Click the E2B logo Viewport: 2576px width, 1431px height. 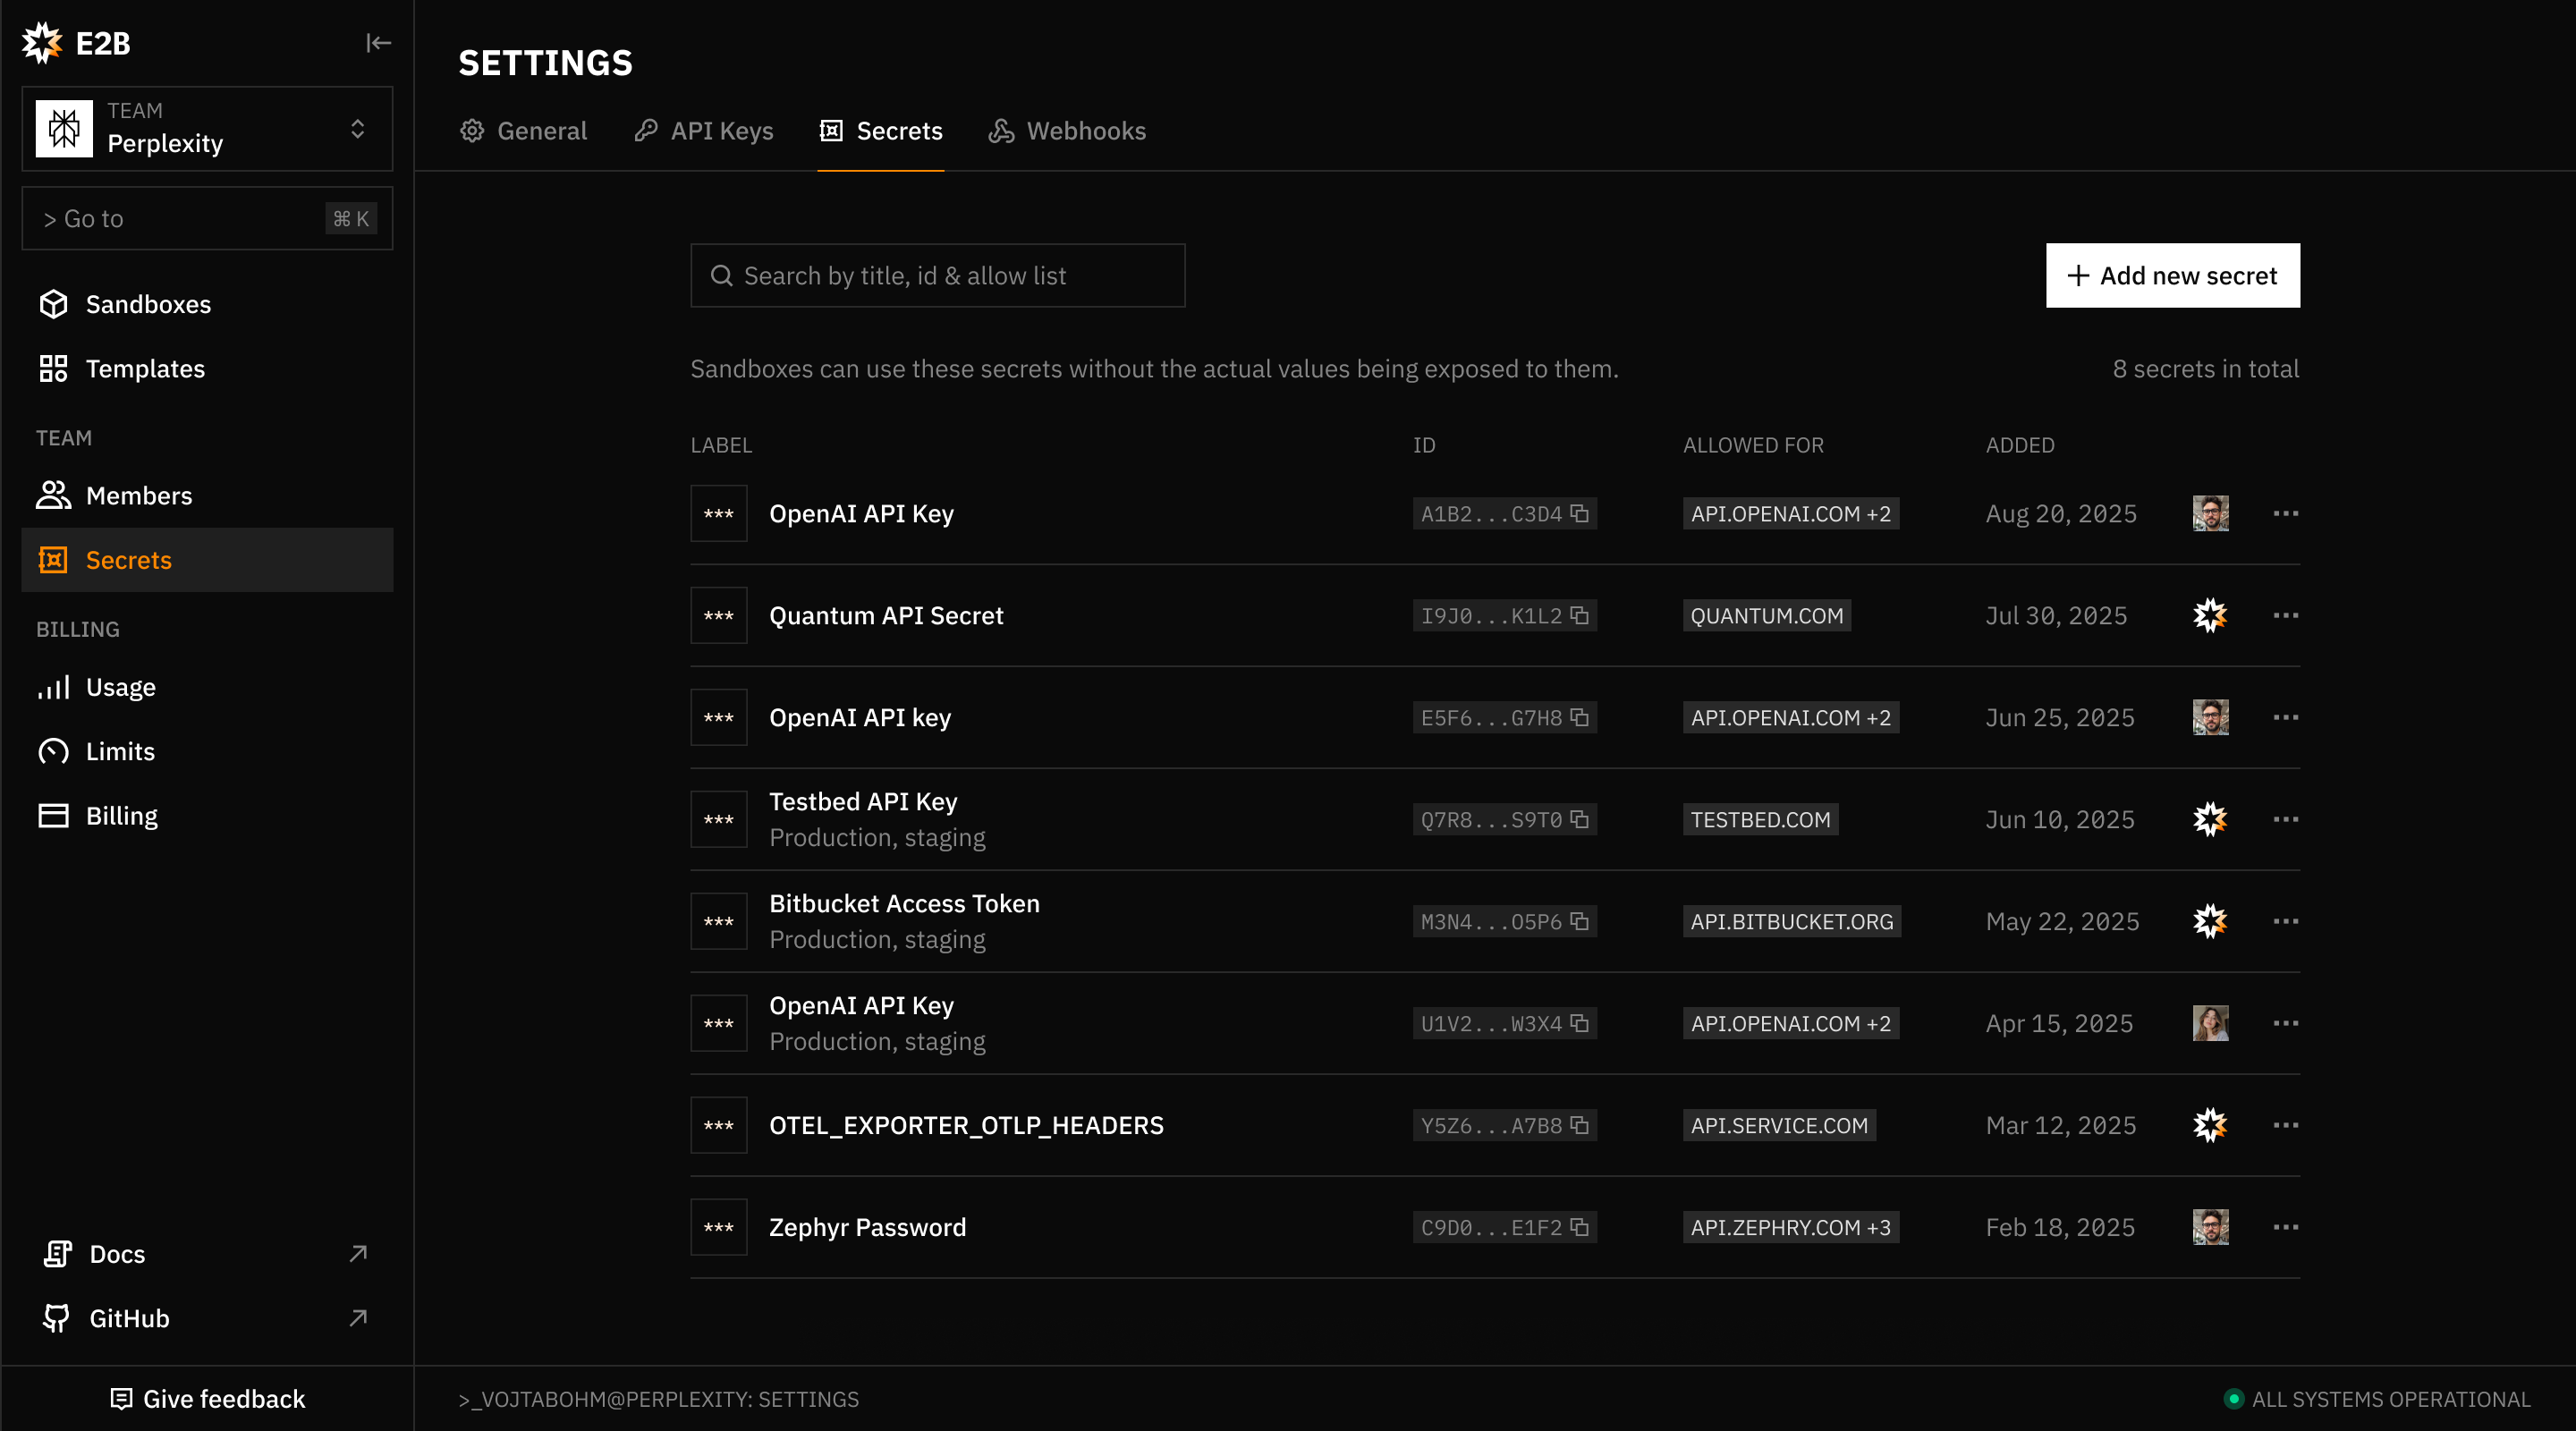(x=42, y=43)
